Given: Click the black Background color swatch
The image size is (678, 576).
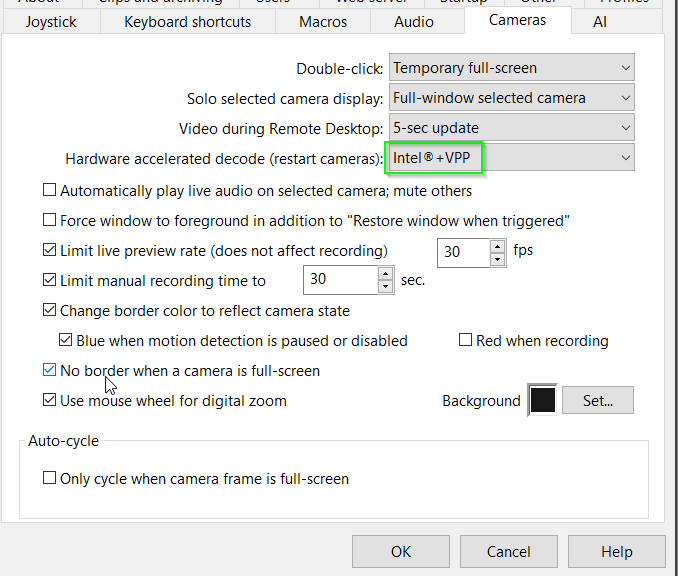Looking at the screenshot, I should click(543, 400).
